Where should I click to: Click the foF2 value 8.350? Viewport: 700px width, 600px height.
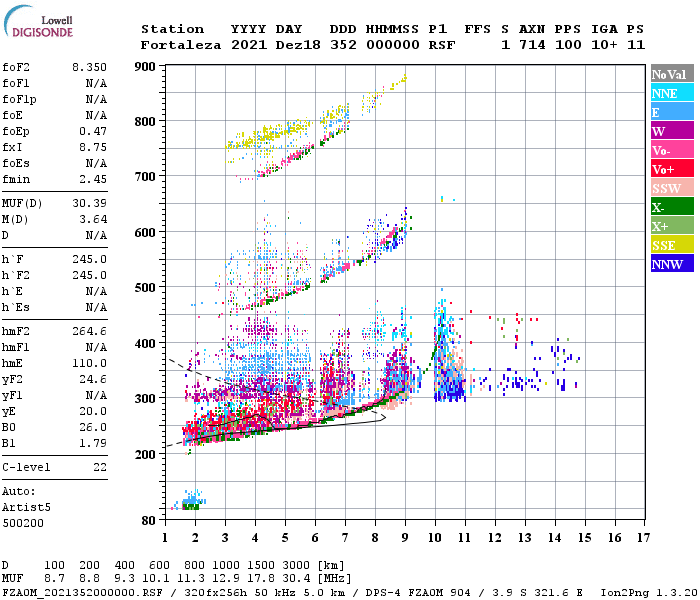click(x=89, y=67)
